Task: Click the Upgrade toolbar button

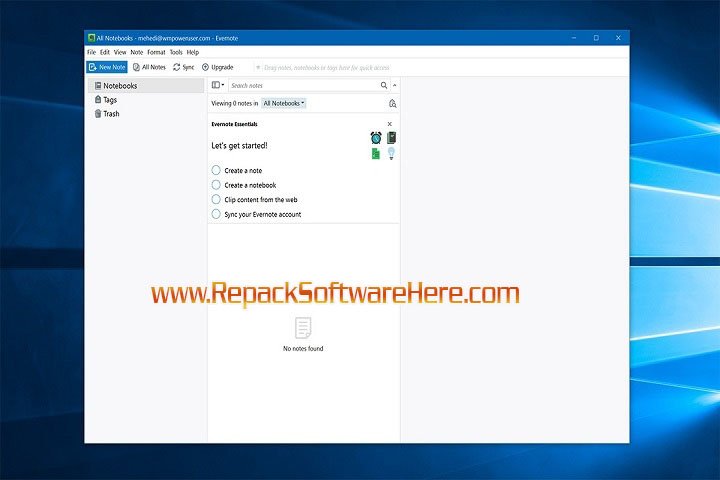Action: click(218, 67)
